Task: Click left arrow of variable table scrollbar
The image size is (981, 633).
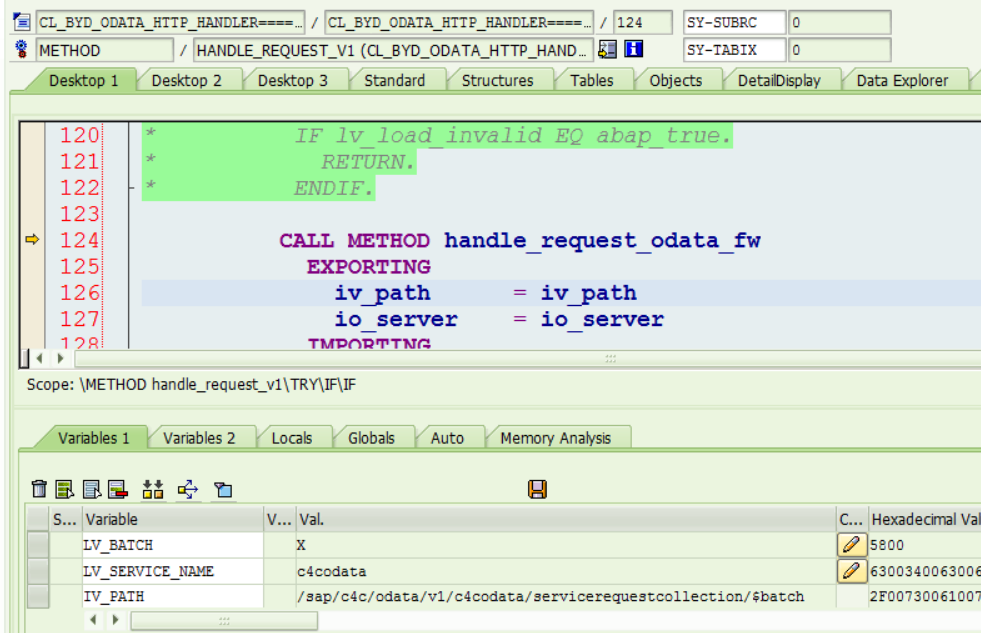Action: (93, 620)
